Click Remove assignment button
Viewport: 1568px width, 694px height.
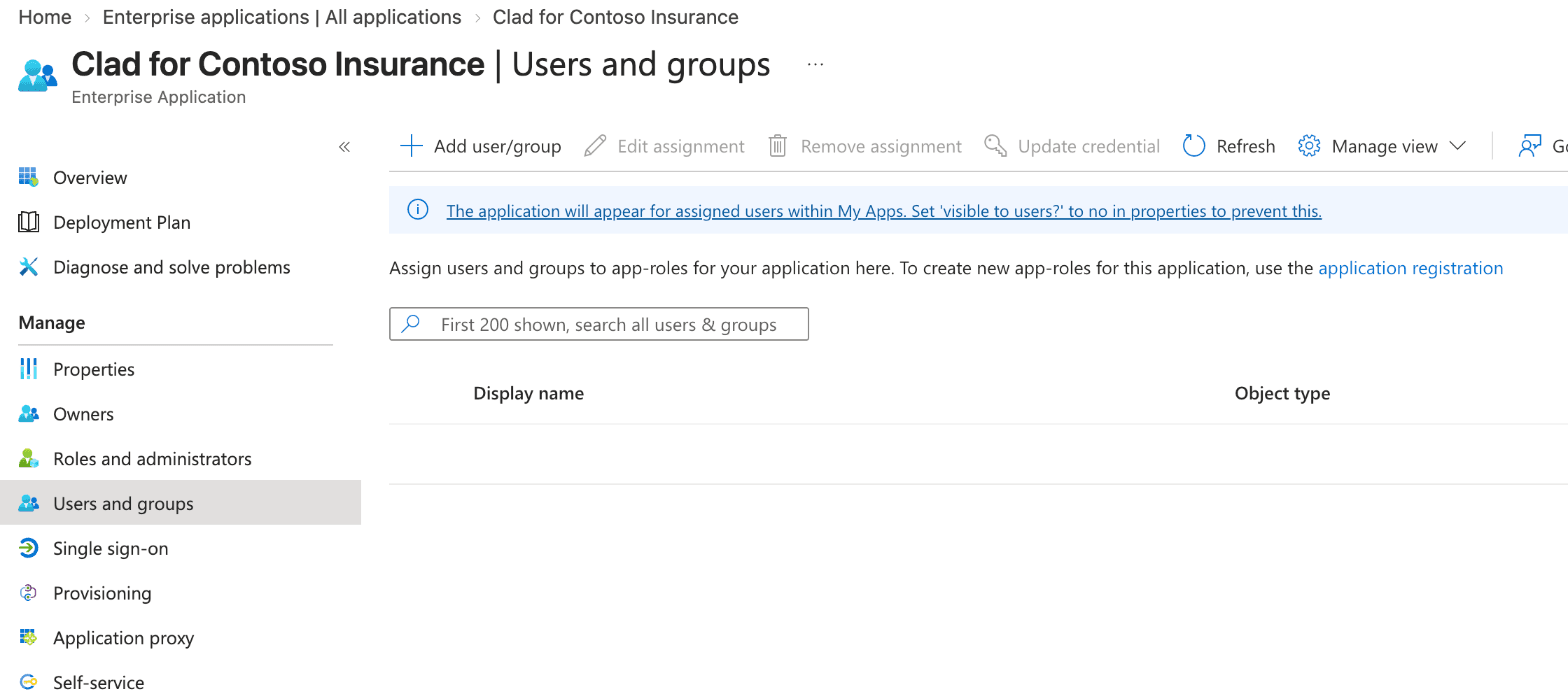coord(864,146)
